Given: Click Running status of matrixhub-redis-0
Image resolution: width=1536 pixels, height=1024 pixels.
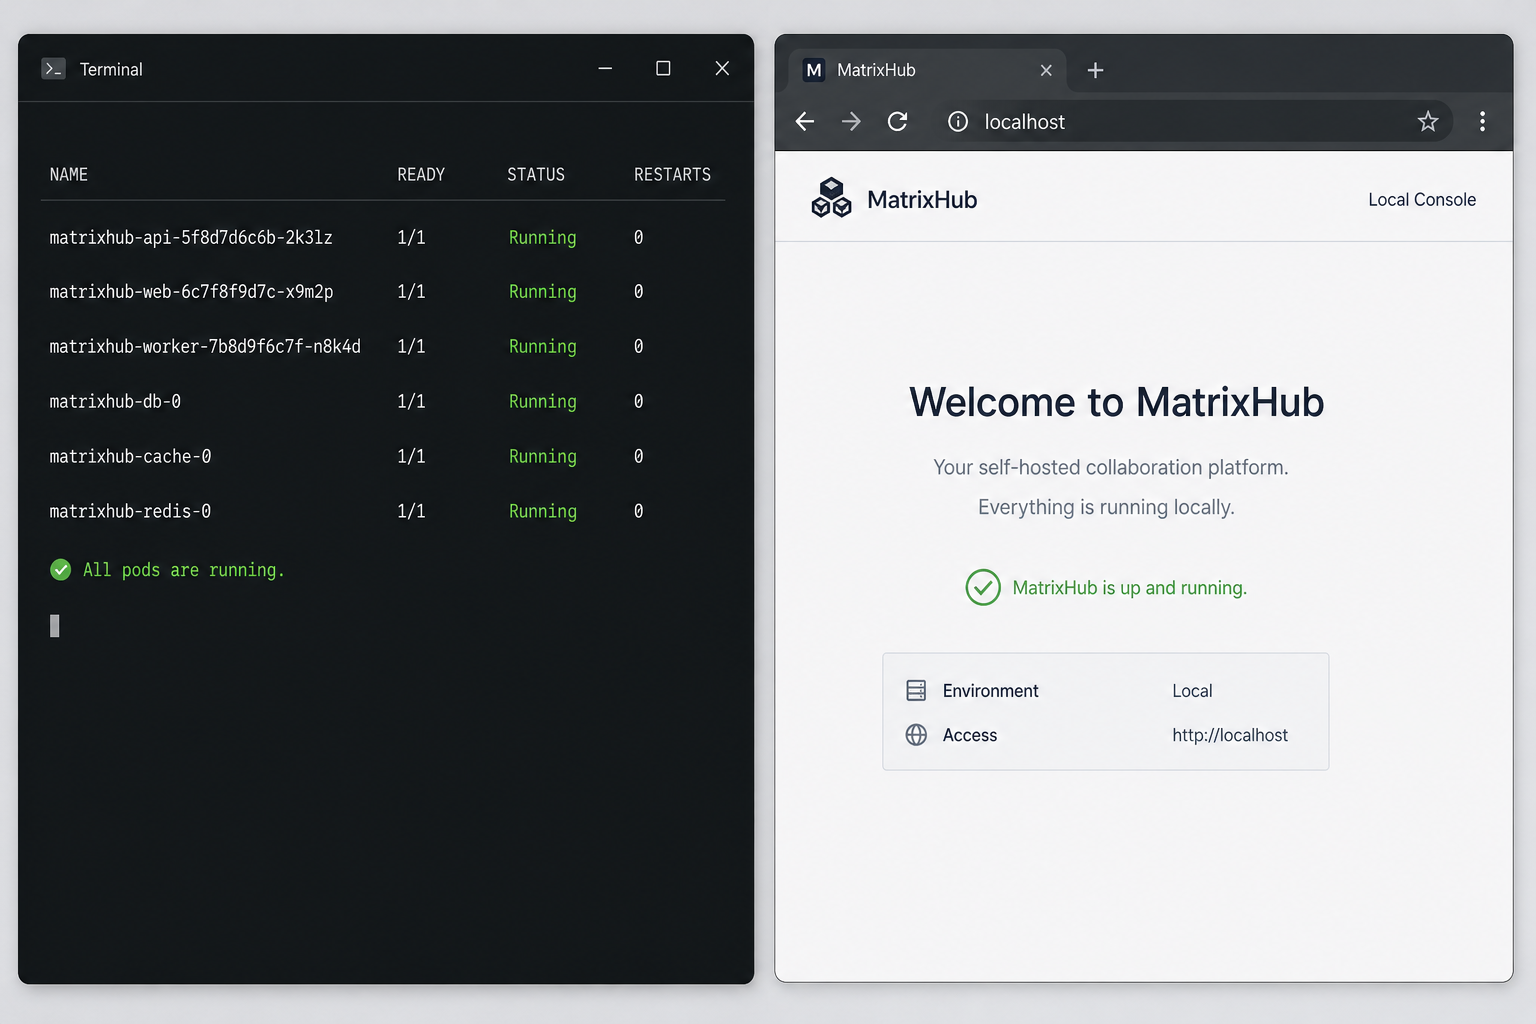Looking at the screenshot, I should [543, 512].
